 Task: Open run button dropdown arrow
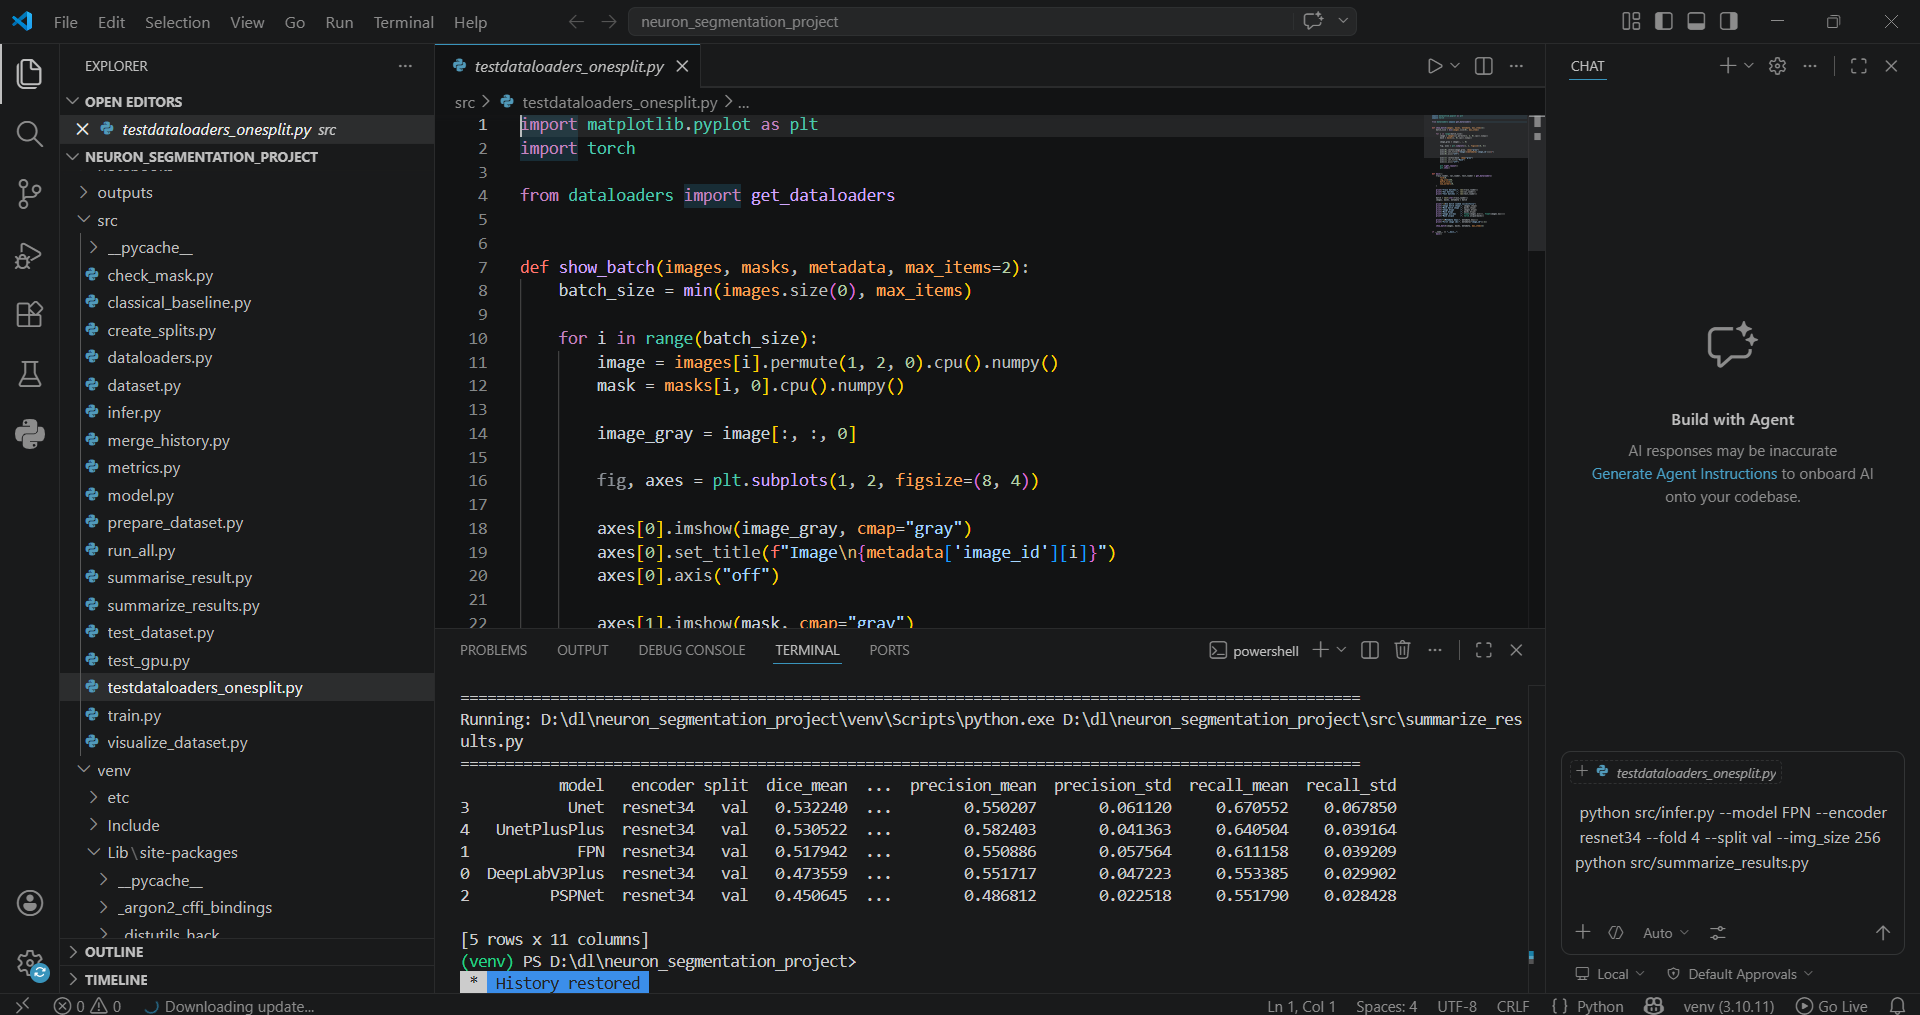pyautogui.click(x=1455, y=66)
